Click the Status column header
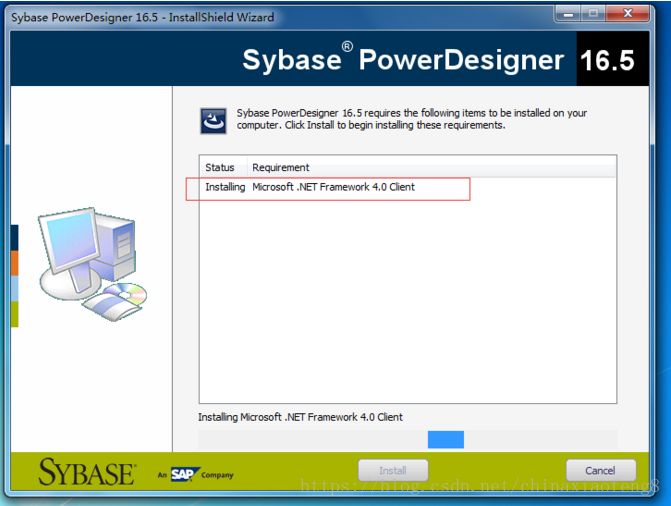Image resolution: width=671 pixels, height=506 pixels. 220,167
